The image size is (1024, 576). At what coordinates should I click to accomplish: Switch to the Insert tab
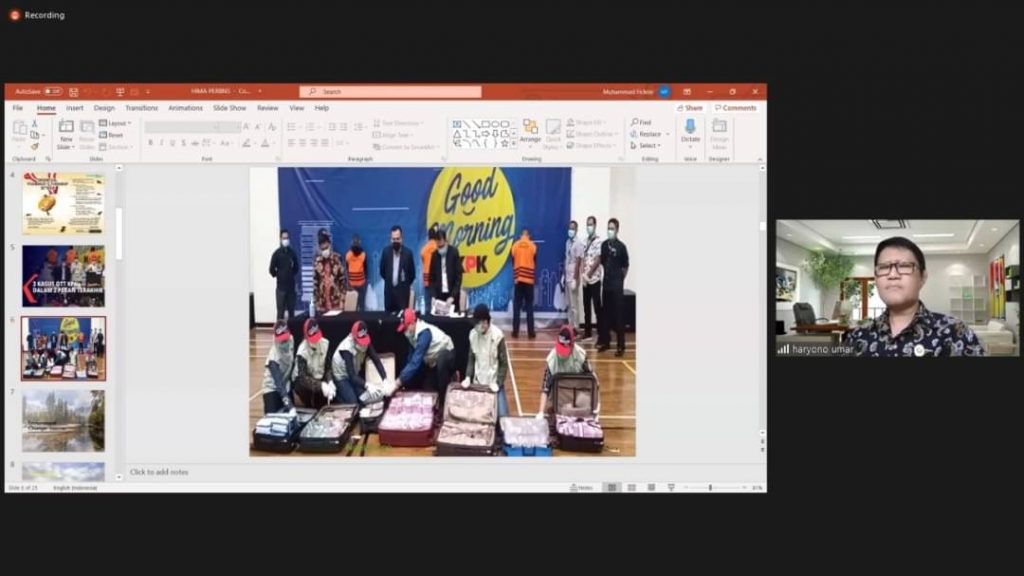(x=74, y=108)
